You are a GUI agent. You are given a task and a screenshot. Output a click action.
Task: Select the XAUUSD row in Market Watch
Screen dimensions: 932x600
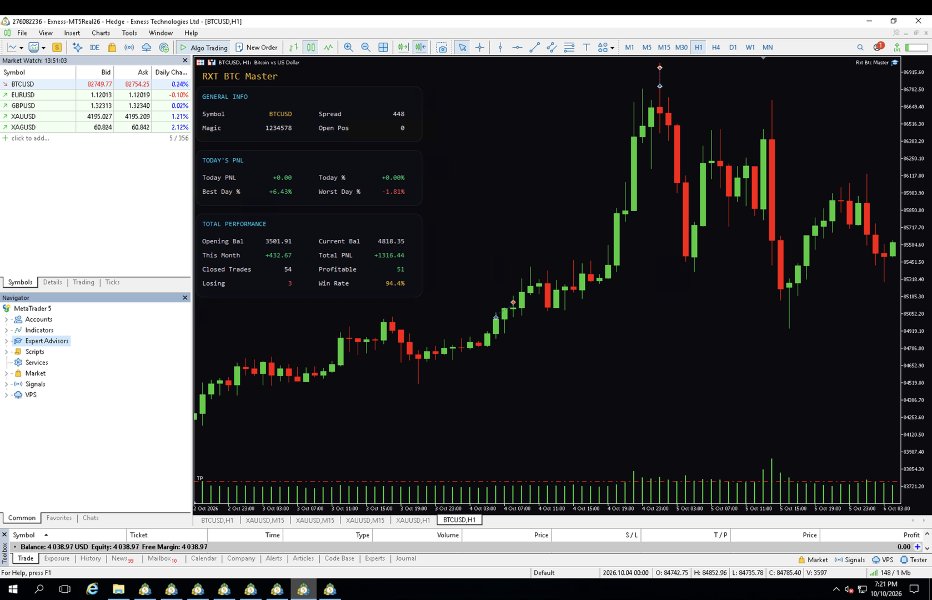point(95,116)
